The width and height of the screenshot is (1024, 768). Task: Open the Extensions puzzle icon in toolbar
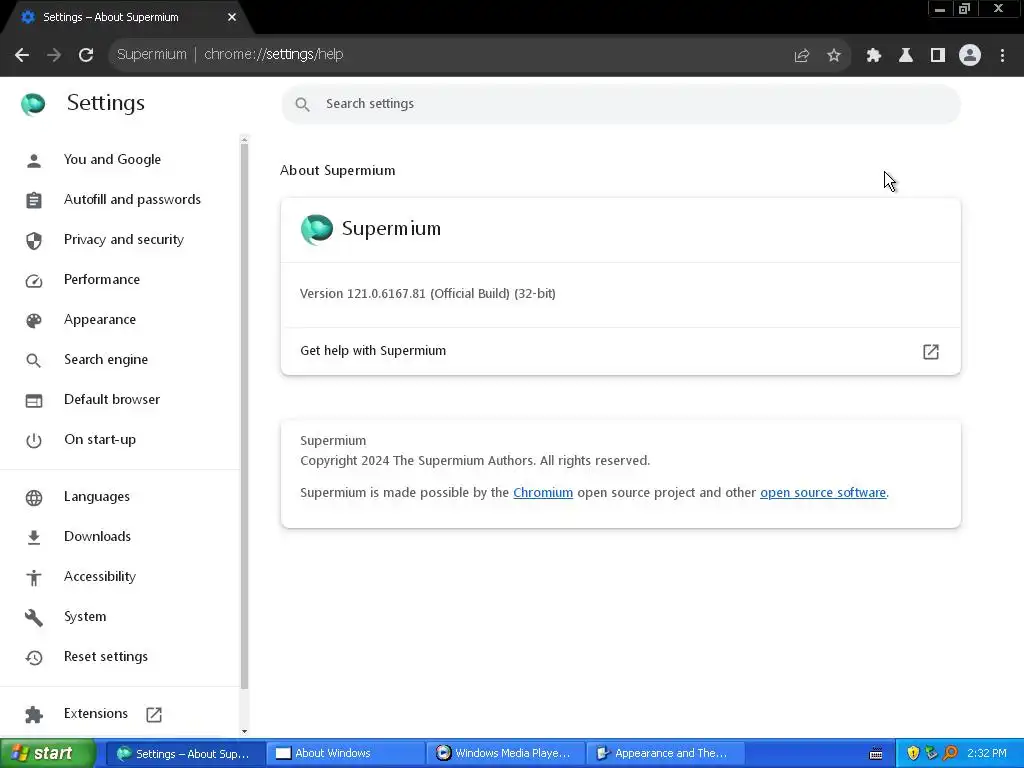(x=873, y=56)
